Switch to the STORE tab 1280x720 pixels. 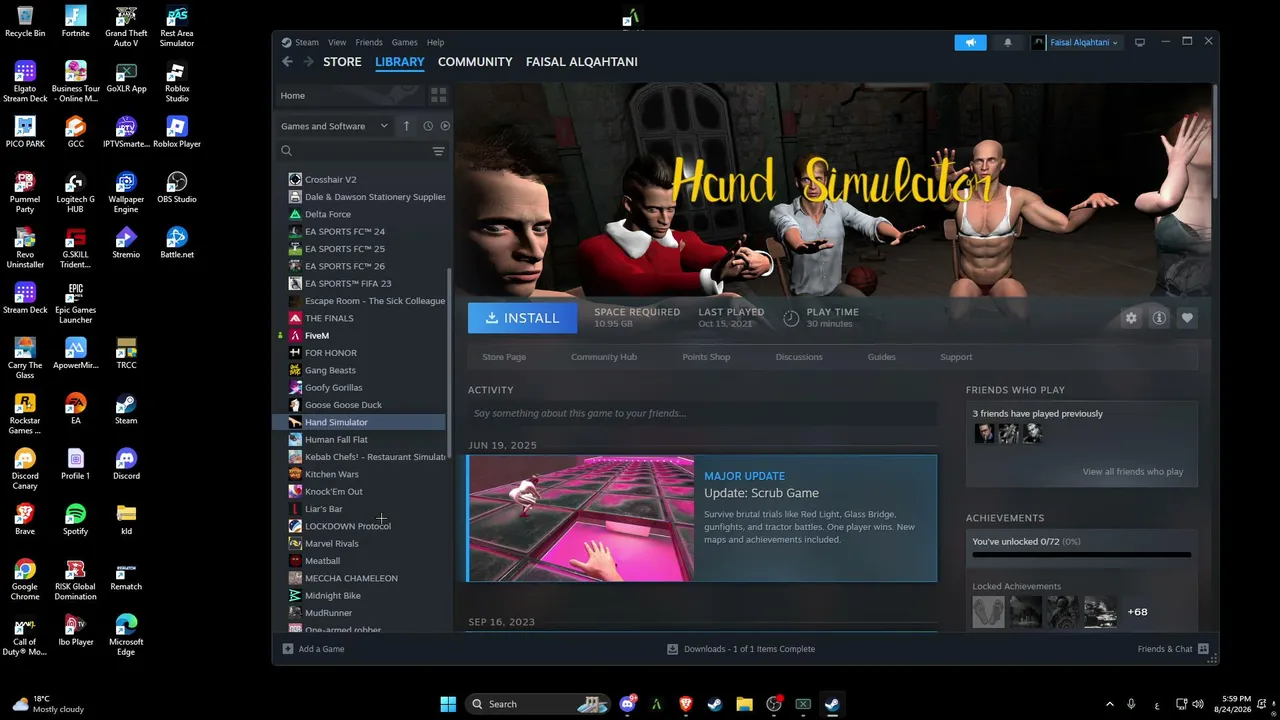[x=342, y=62]
